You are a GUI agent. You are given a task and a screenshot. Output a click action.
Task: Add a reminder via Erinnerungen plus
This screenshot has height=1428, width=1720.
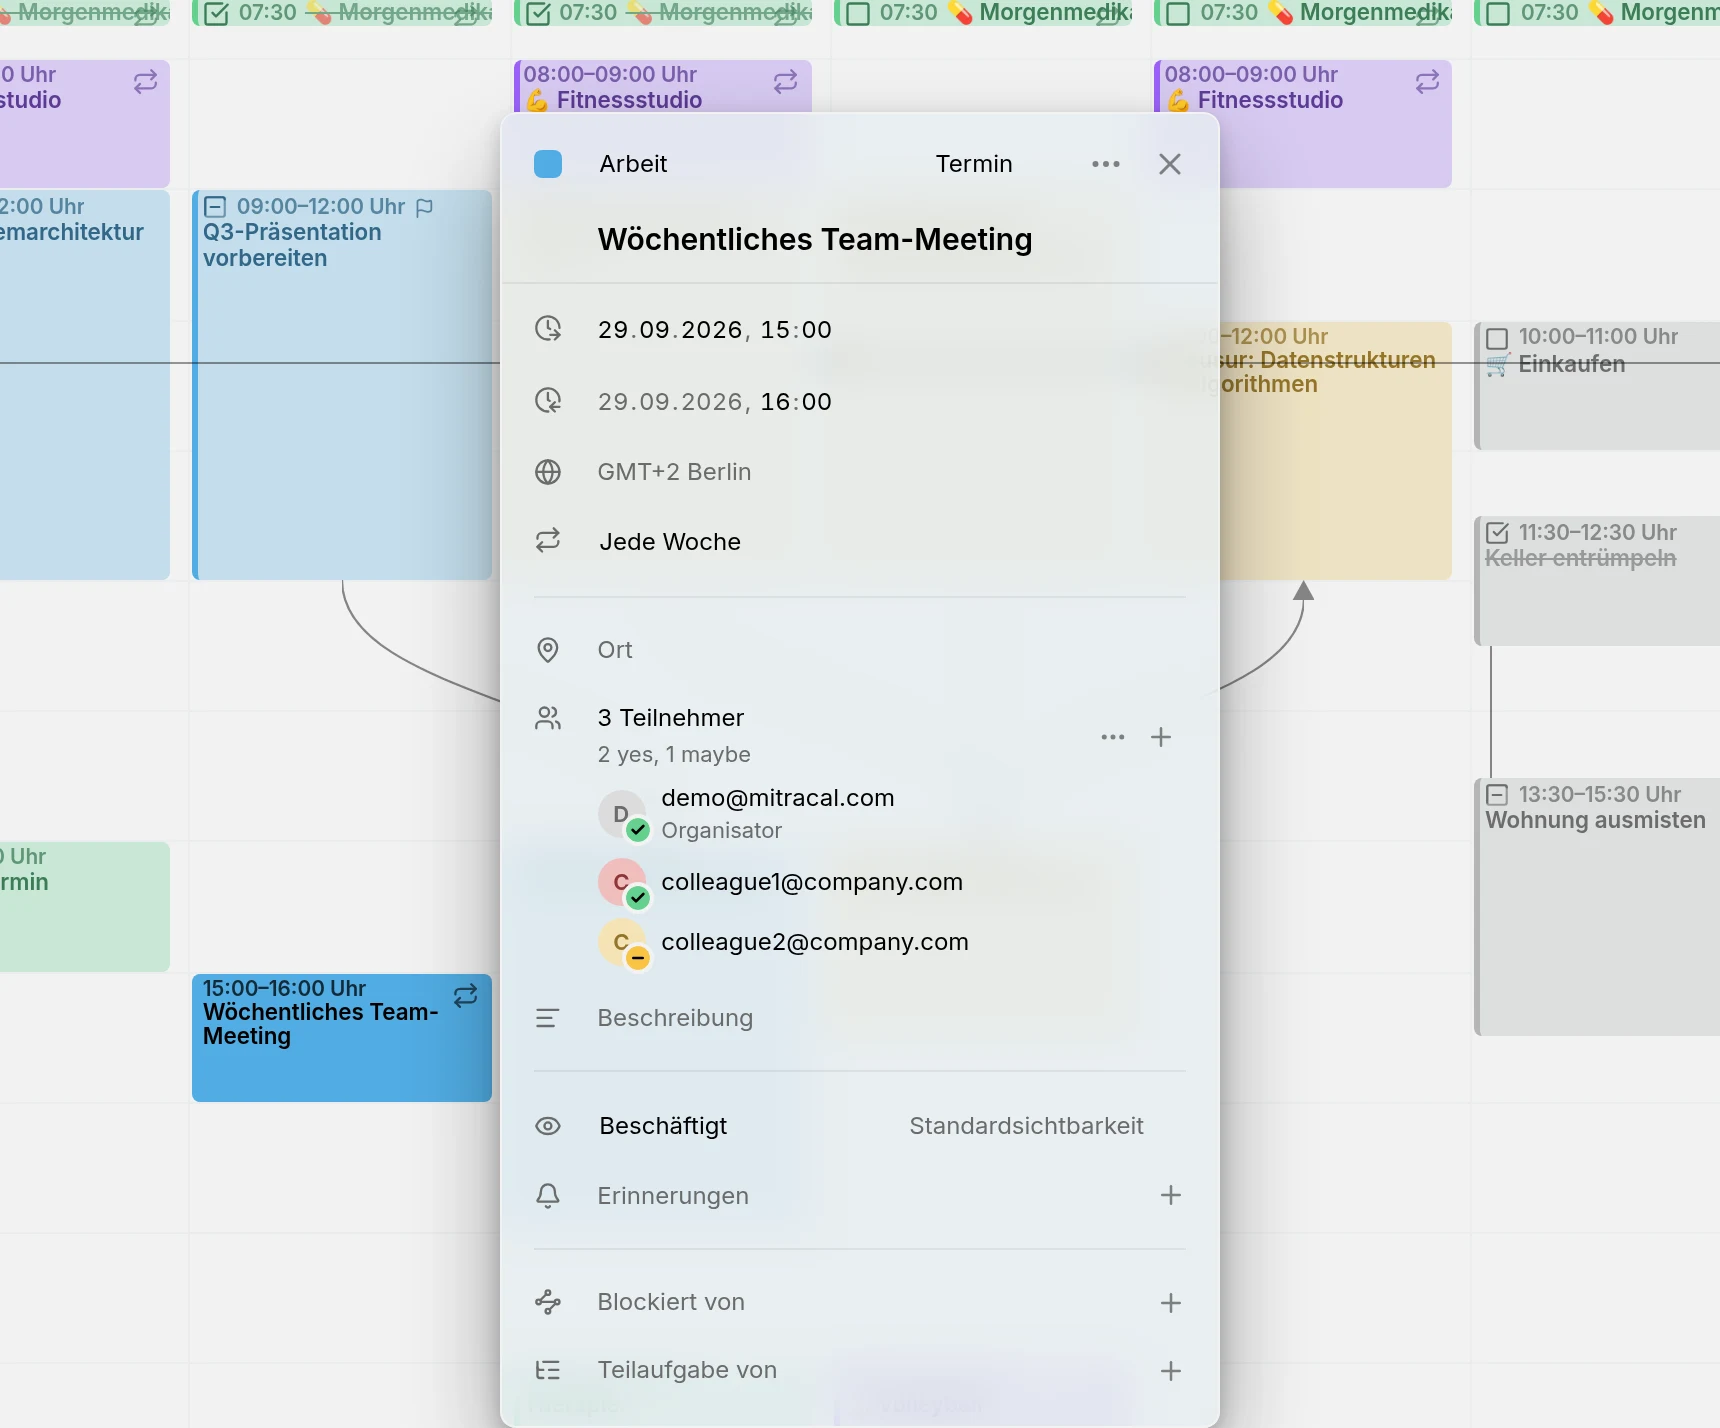[1171, 1195]
